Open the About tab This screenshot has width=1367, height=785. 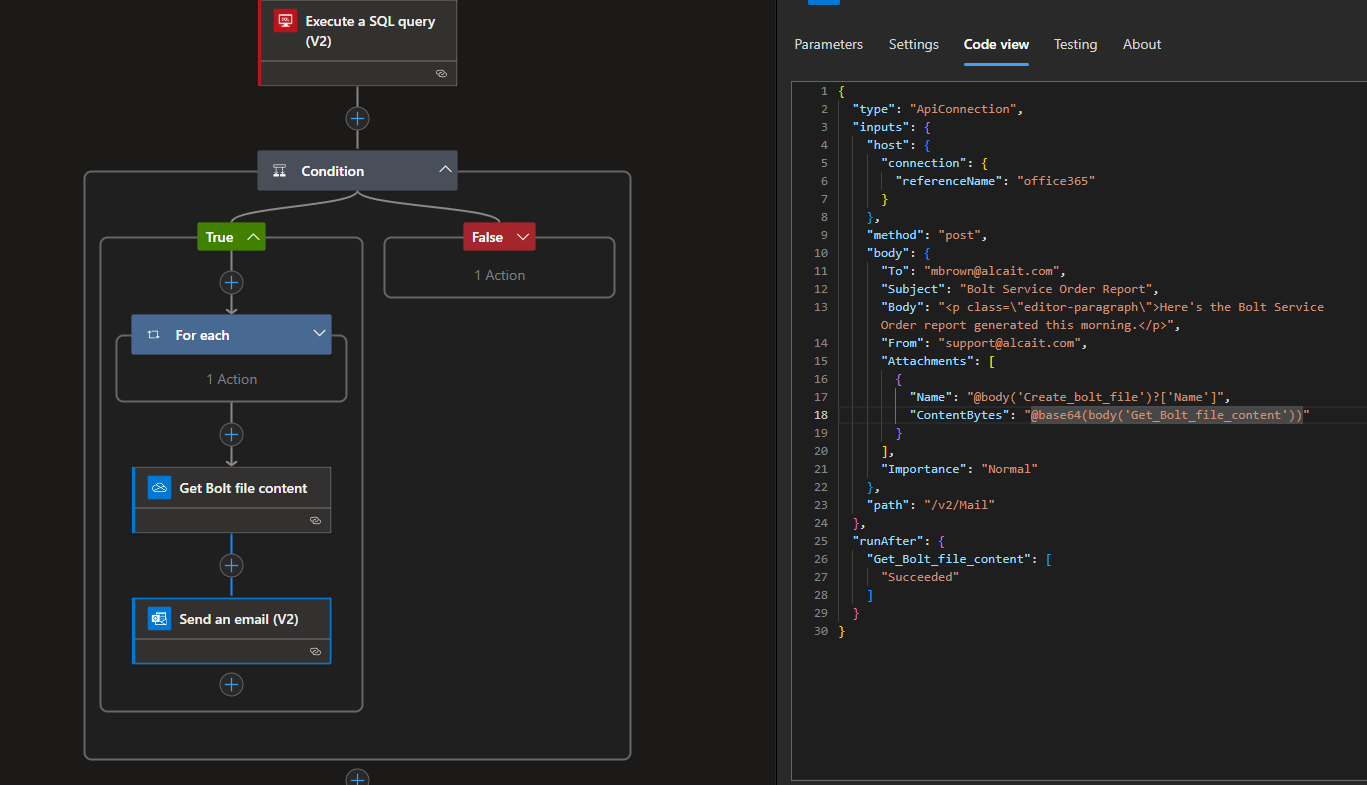1142,44
